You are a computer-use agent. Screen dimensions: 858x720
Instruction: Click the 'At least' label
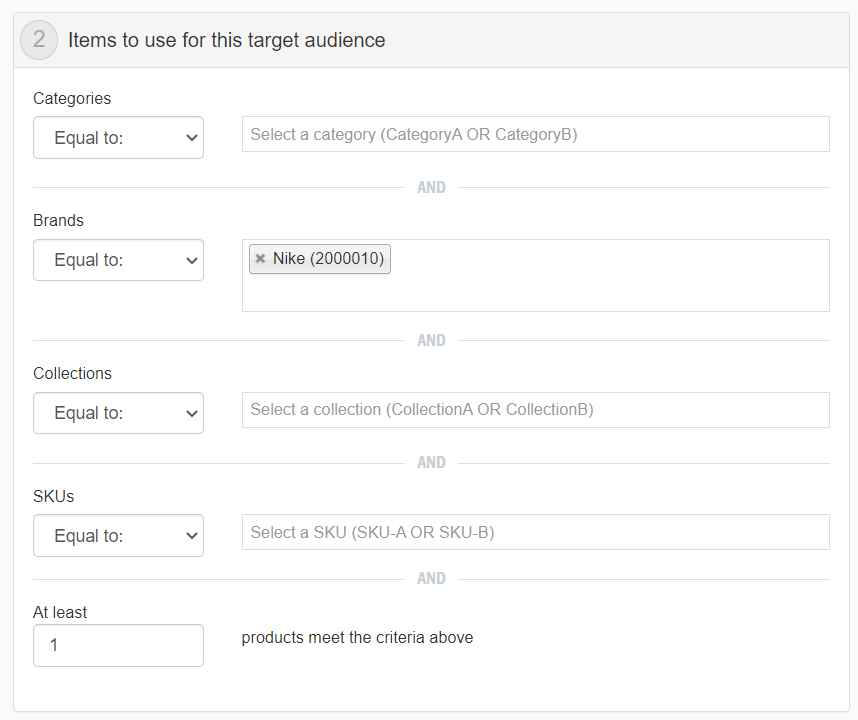(61, 612)
